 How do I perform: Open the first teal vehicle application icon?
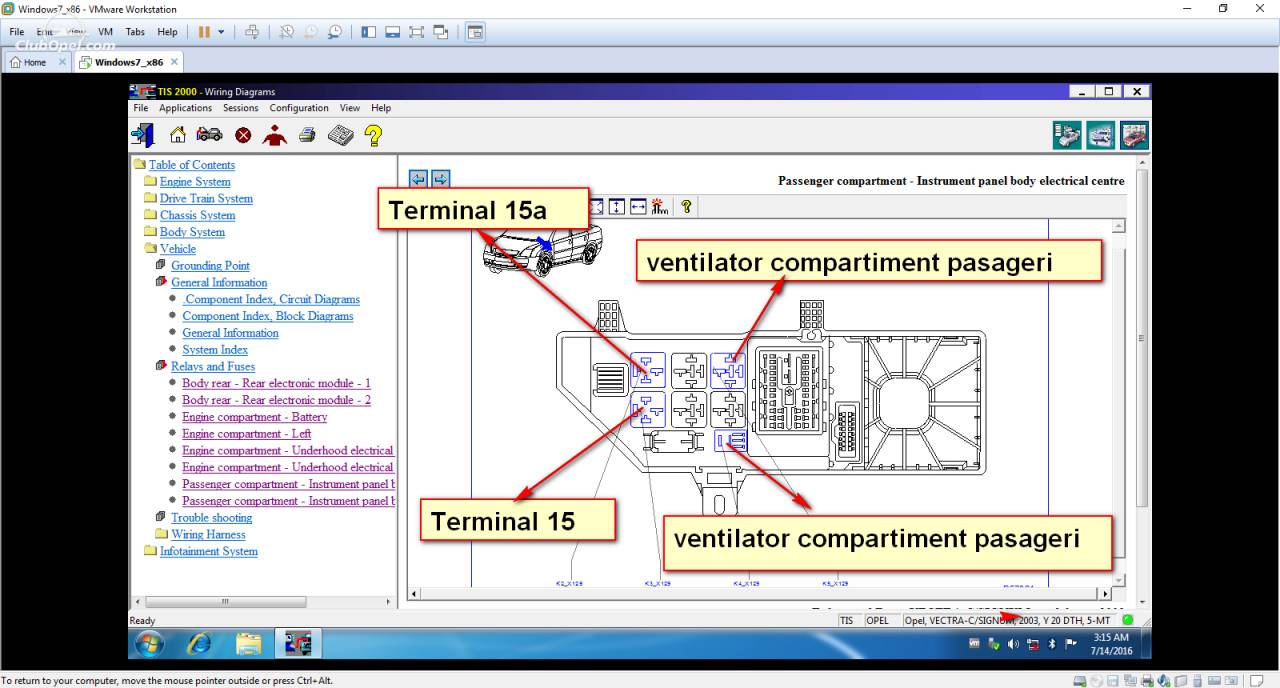(x=1067, y=135)
